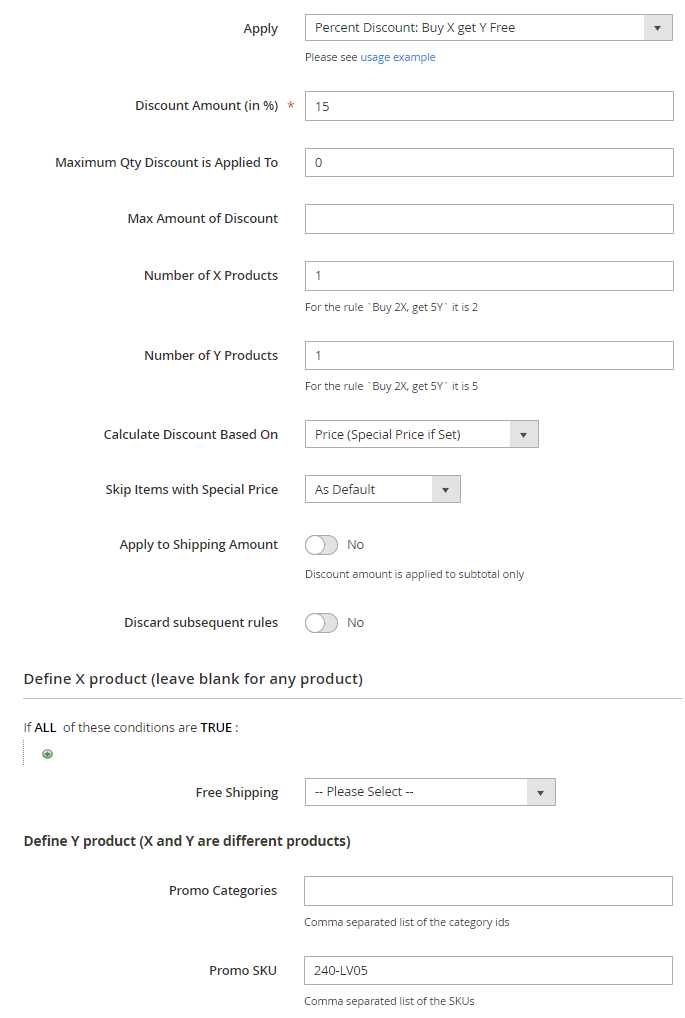Focus the Maximum Qty Discount is Applied To field
685x1018 pixels.
point(488,162)
